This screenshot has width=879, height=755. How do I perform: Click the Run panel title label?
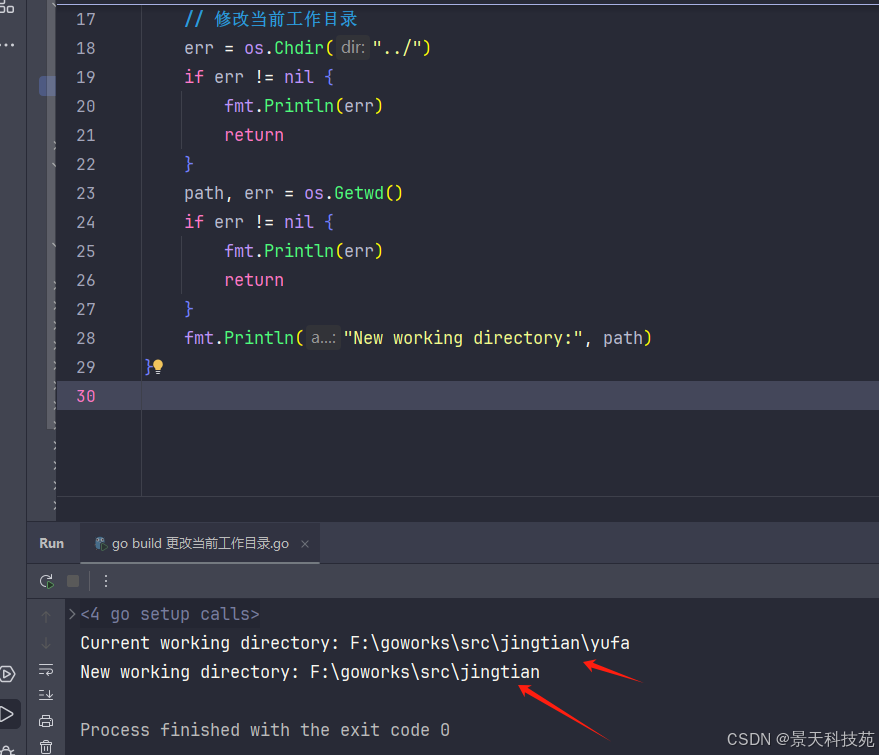pos(52,543)
